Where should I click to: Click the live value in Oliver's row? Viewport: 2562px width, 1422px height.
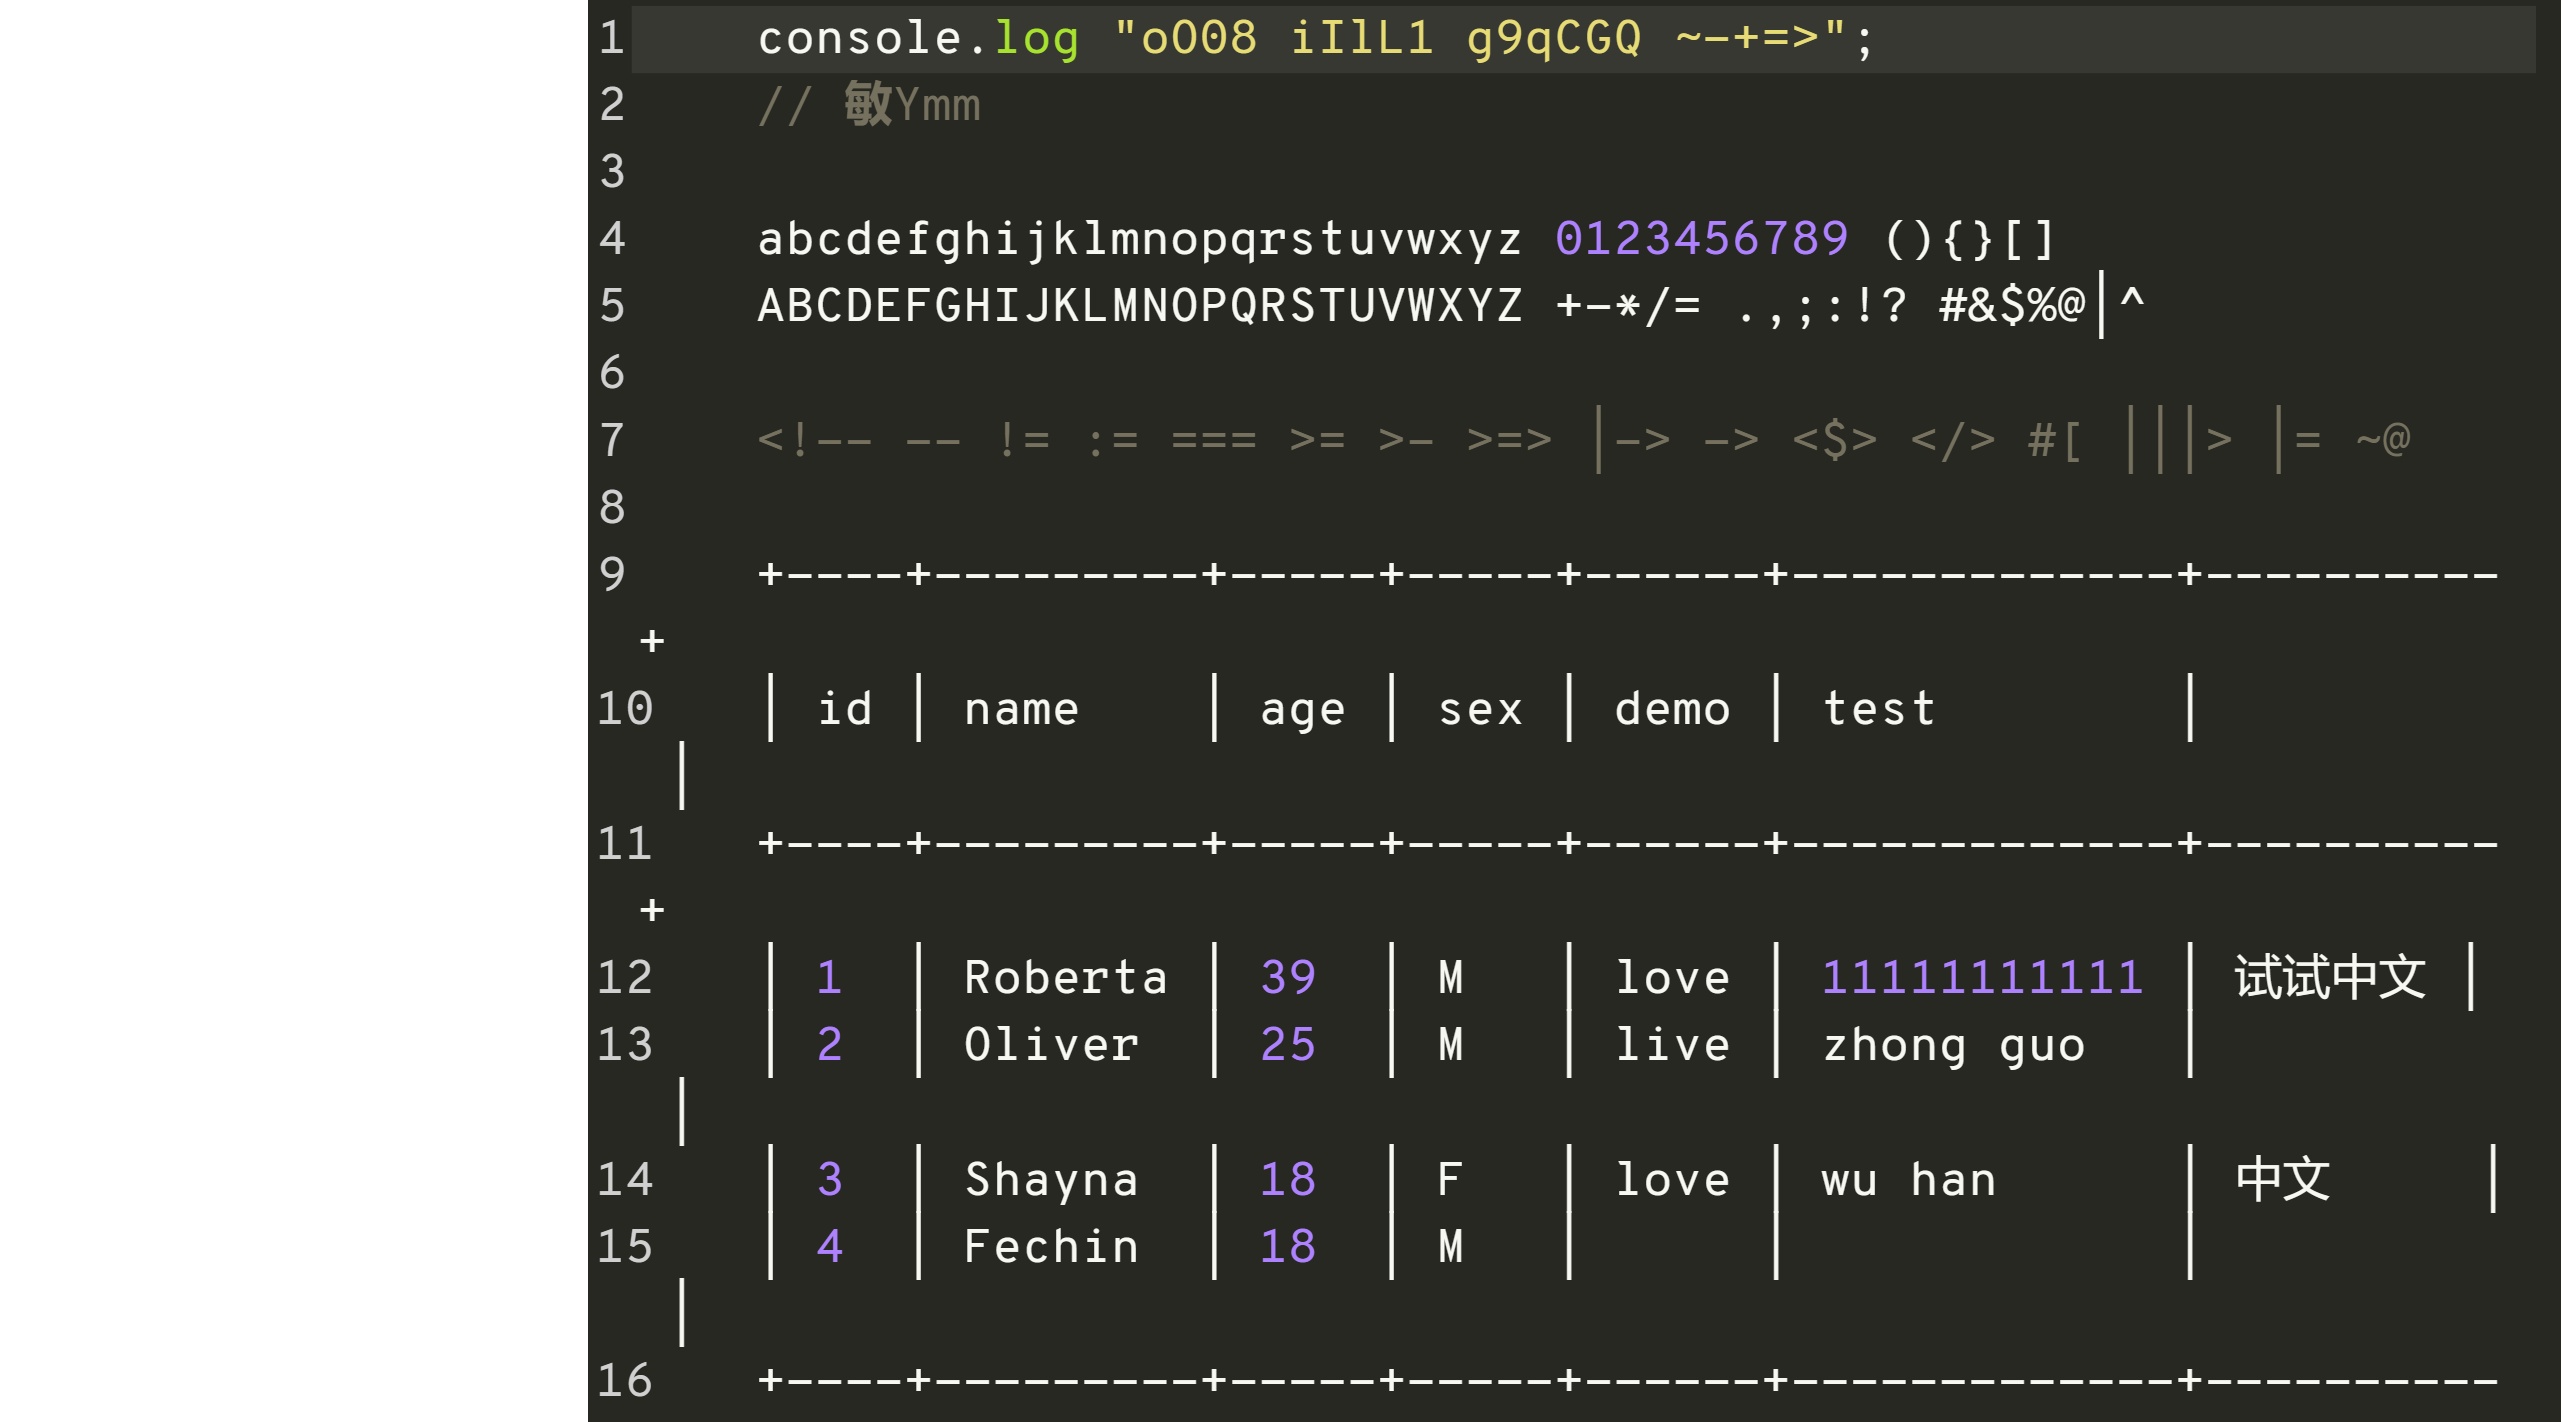click(x=1673, y=1045)
